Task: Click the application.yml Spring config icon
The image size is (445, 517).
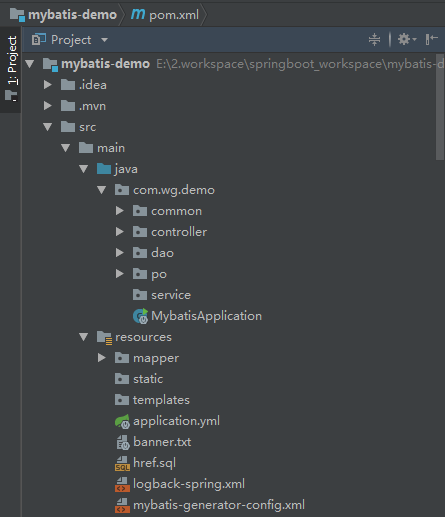Action: point(122,421)
